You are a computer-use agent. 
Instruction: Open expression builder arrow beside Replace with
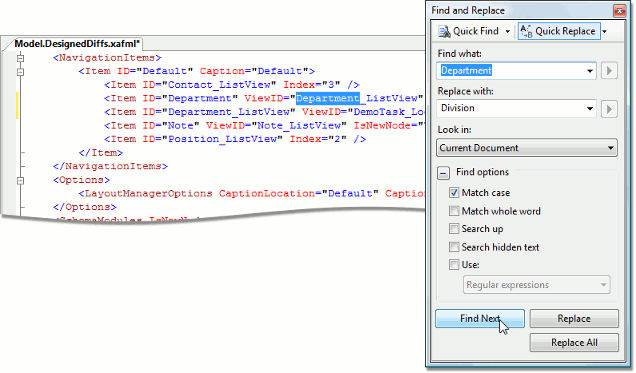[609, 109]
